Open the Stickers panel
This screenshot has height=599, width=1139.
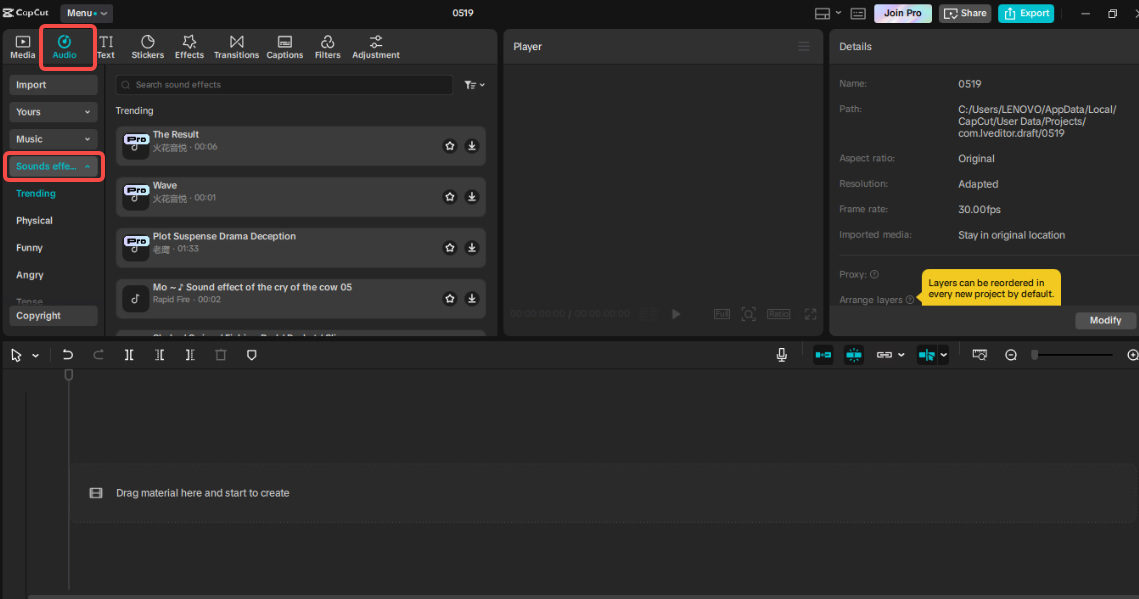click(x=147, y=46)
